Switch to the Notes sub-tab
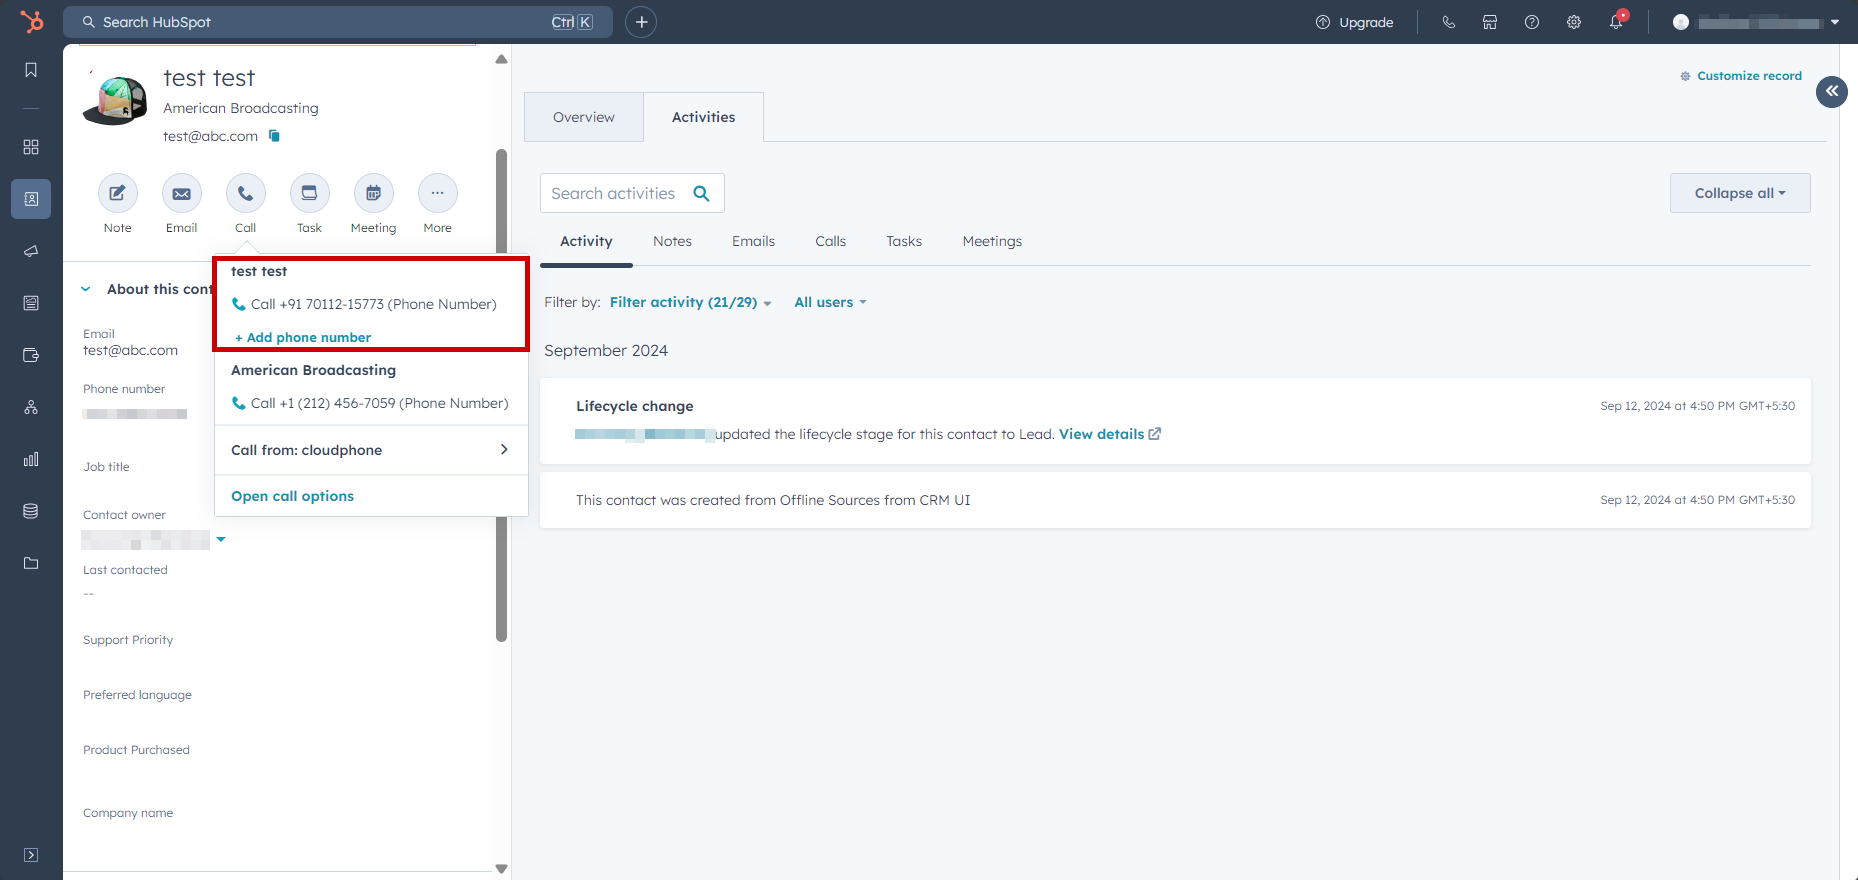This screenshot has height=880, width=1858. (672, 241)
